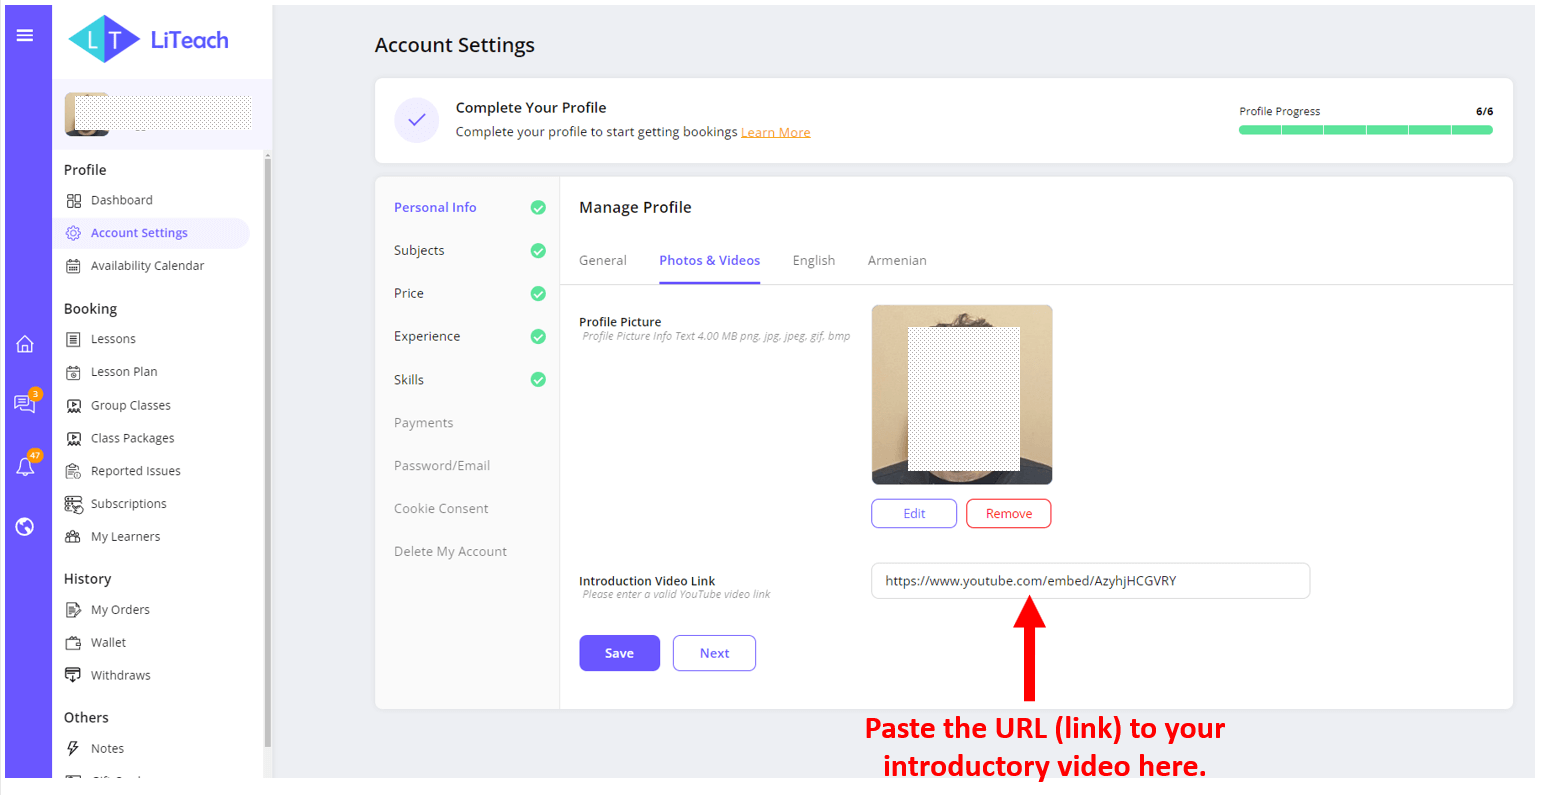Viewport: 1541px width, 795px height.
Task: Click the Save button
Action: 620,653
